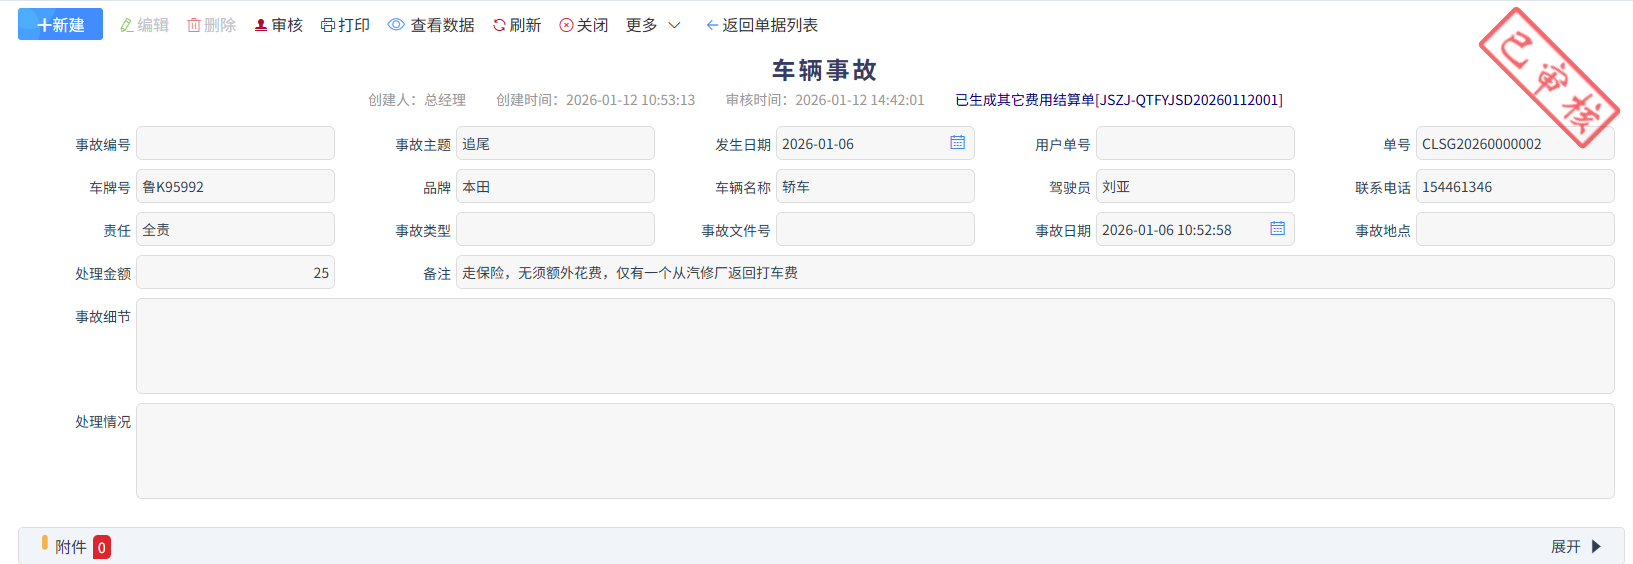Focus the 车牌号 field showing 鲁K95992
1633x564 pixels.
235,187
